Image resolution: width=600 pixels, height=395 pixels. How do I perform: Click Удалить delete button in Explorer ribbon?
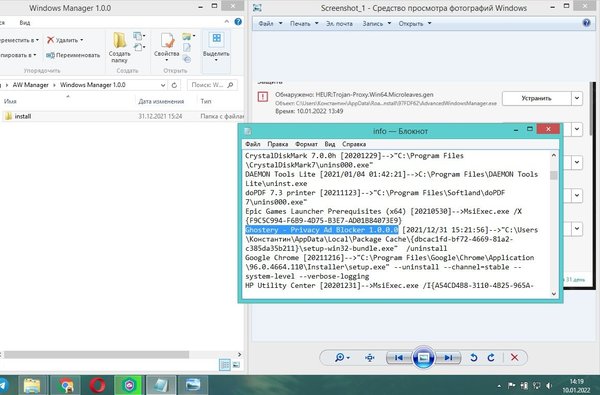point(65,40)
